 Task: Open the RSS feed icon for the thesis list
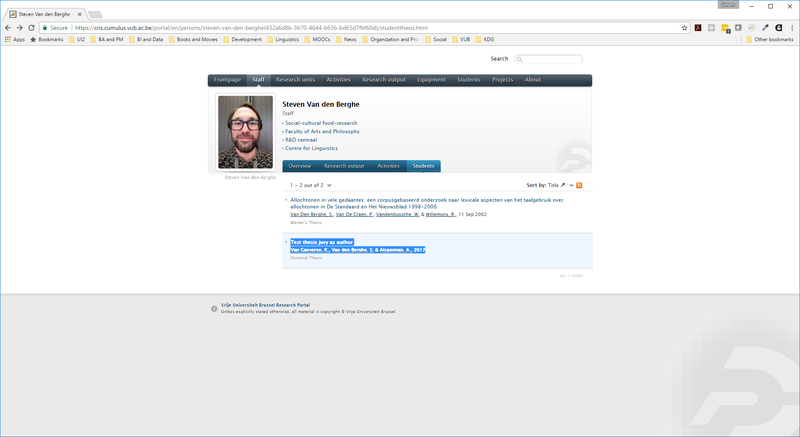(579, 185)
